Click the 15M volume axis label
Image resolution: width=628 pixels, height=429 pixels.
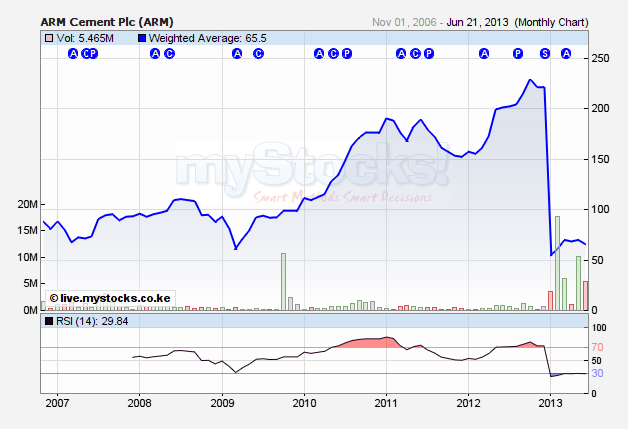(x=27, y=231)
